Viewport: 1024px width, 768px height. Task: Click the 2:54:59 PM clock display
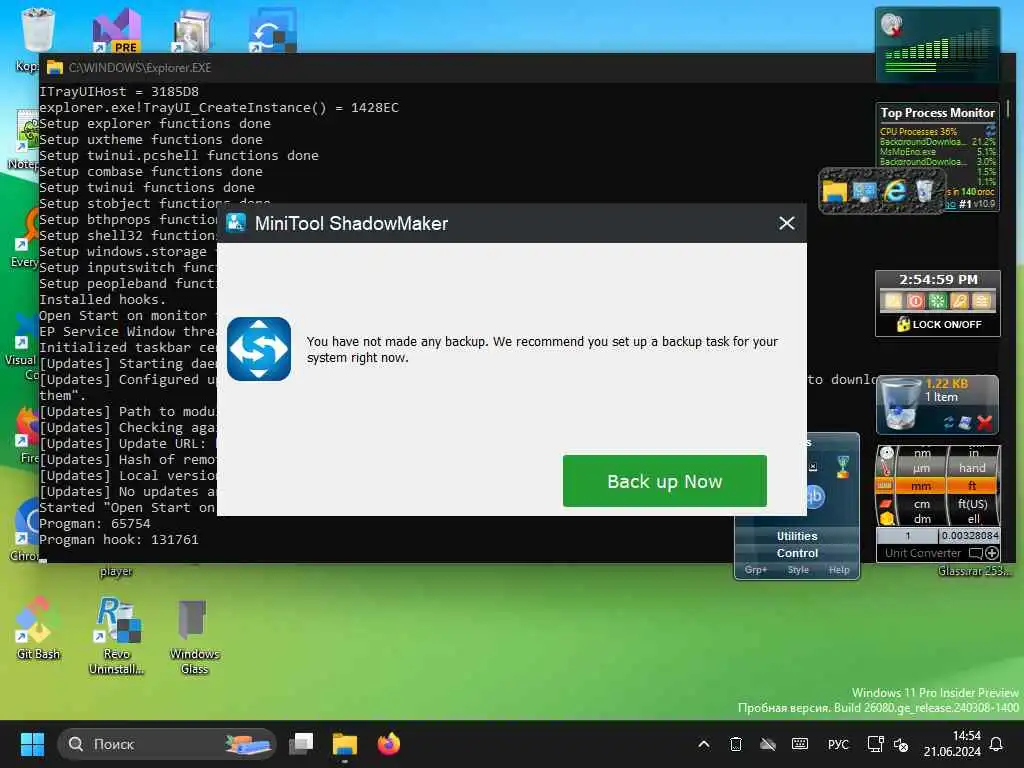click(938, 280)
